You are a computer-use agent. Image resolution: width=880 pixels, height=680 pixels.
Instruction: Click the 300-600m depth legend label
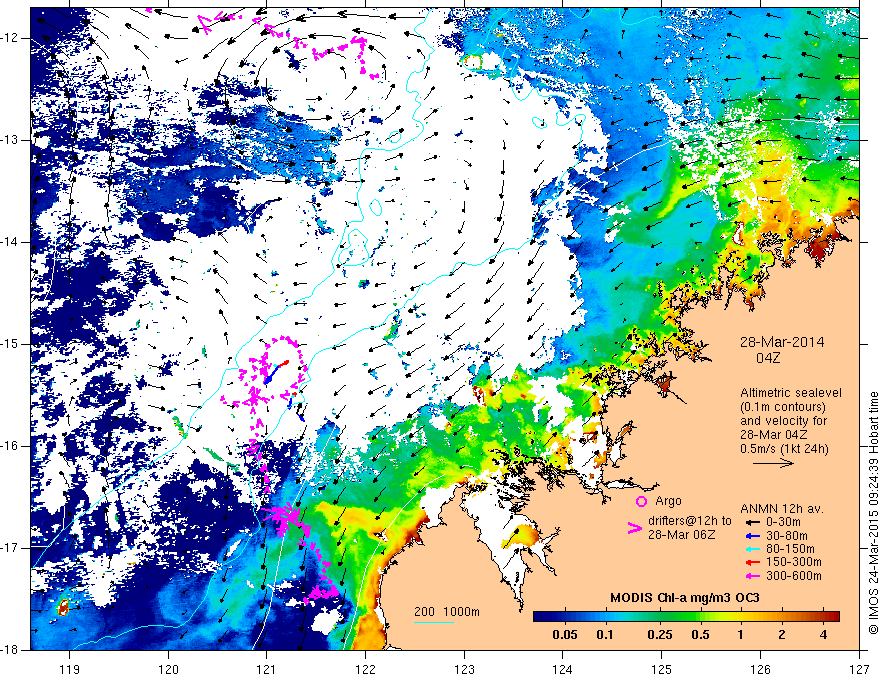(794, 576)
